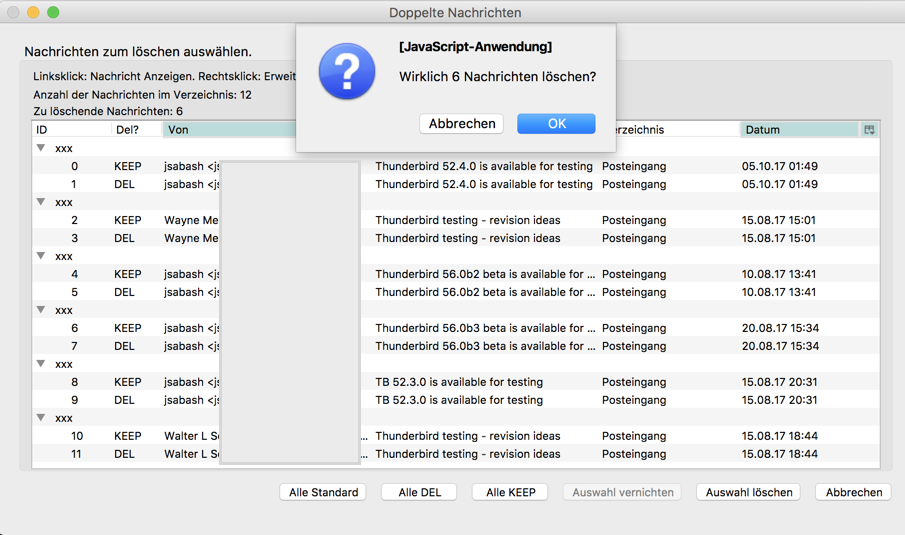This screenshot has width=905, height=535.
Task: Collapse the group above message ID 4
Action: 41,256
